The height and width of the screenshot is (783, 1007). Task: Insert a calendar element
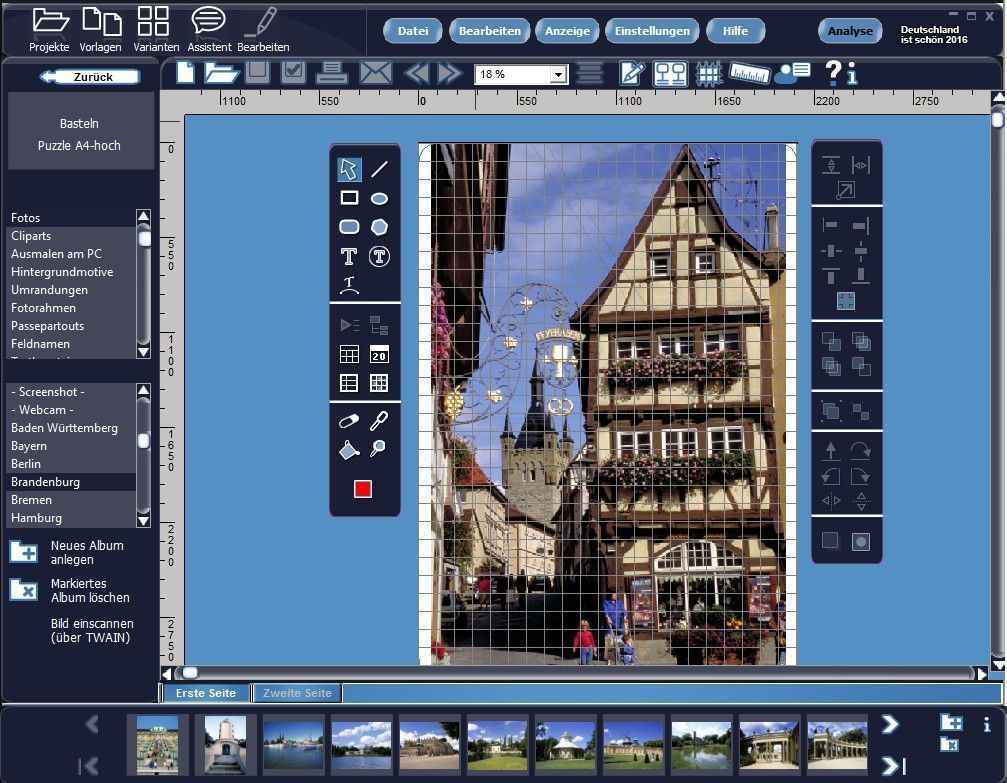pyautogui.click(x=379, y=355)
